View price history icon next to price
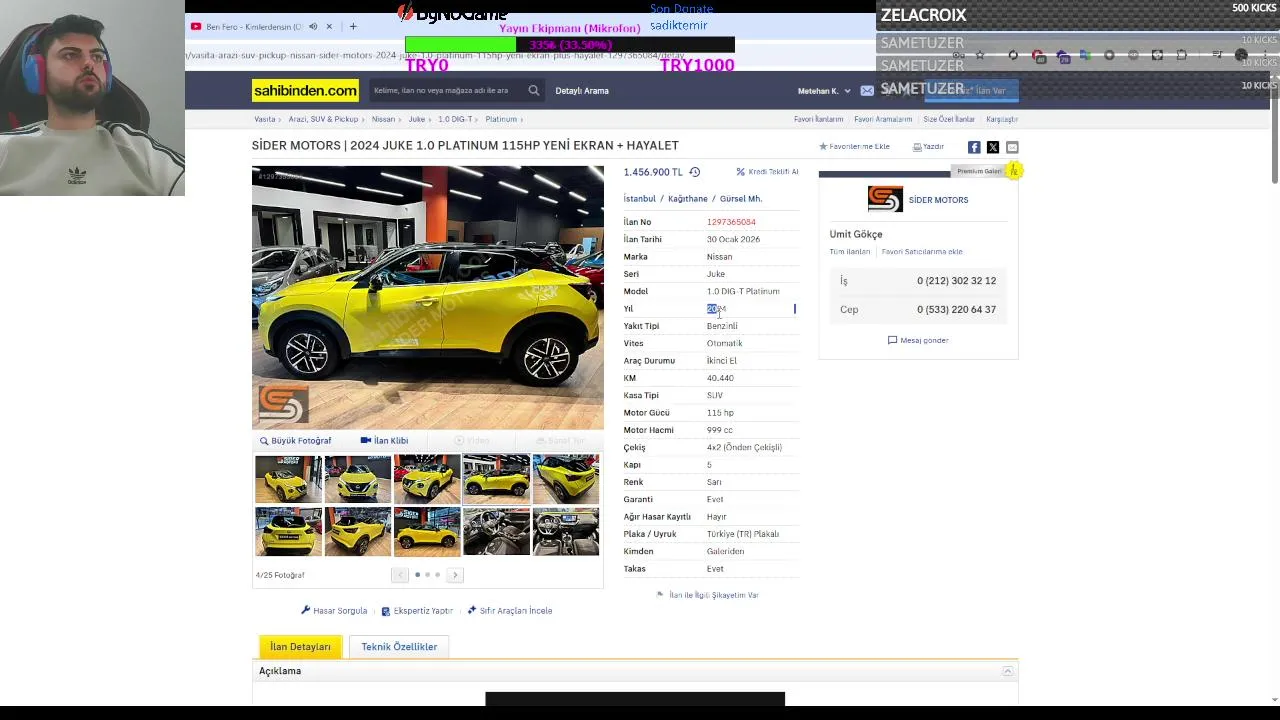The width and height of the screenshot is (1280, 720). (694, 172)
